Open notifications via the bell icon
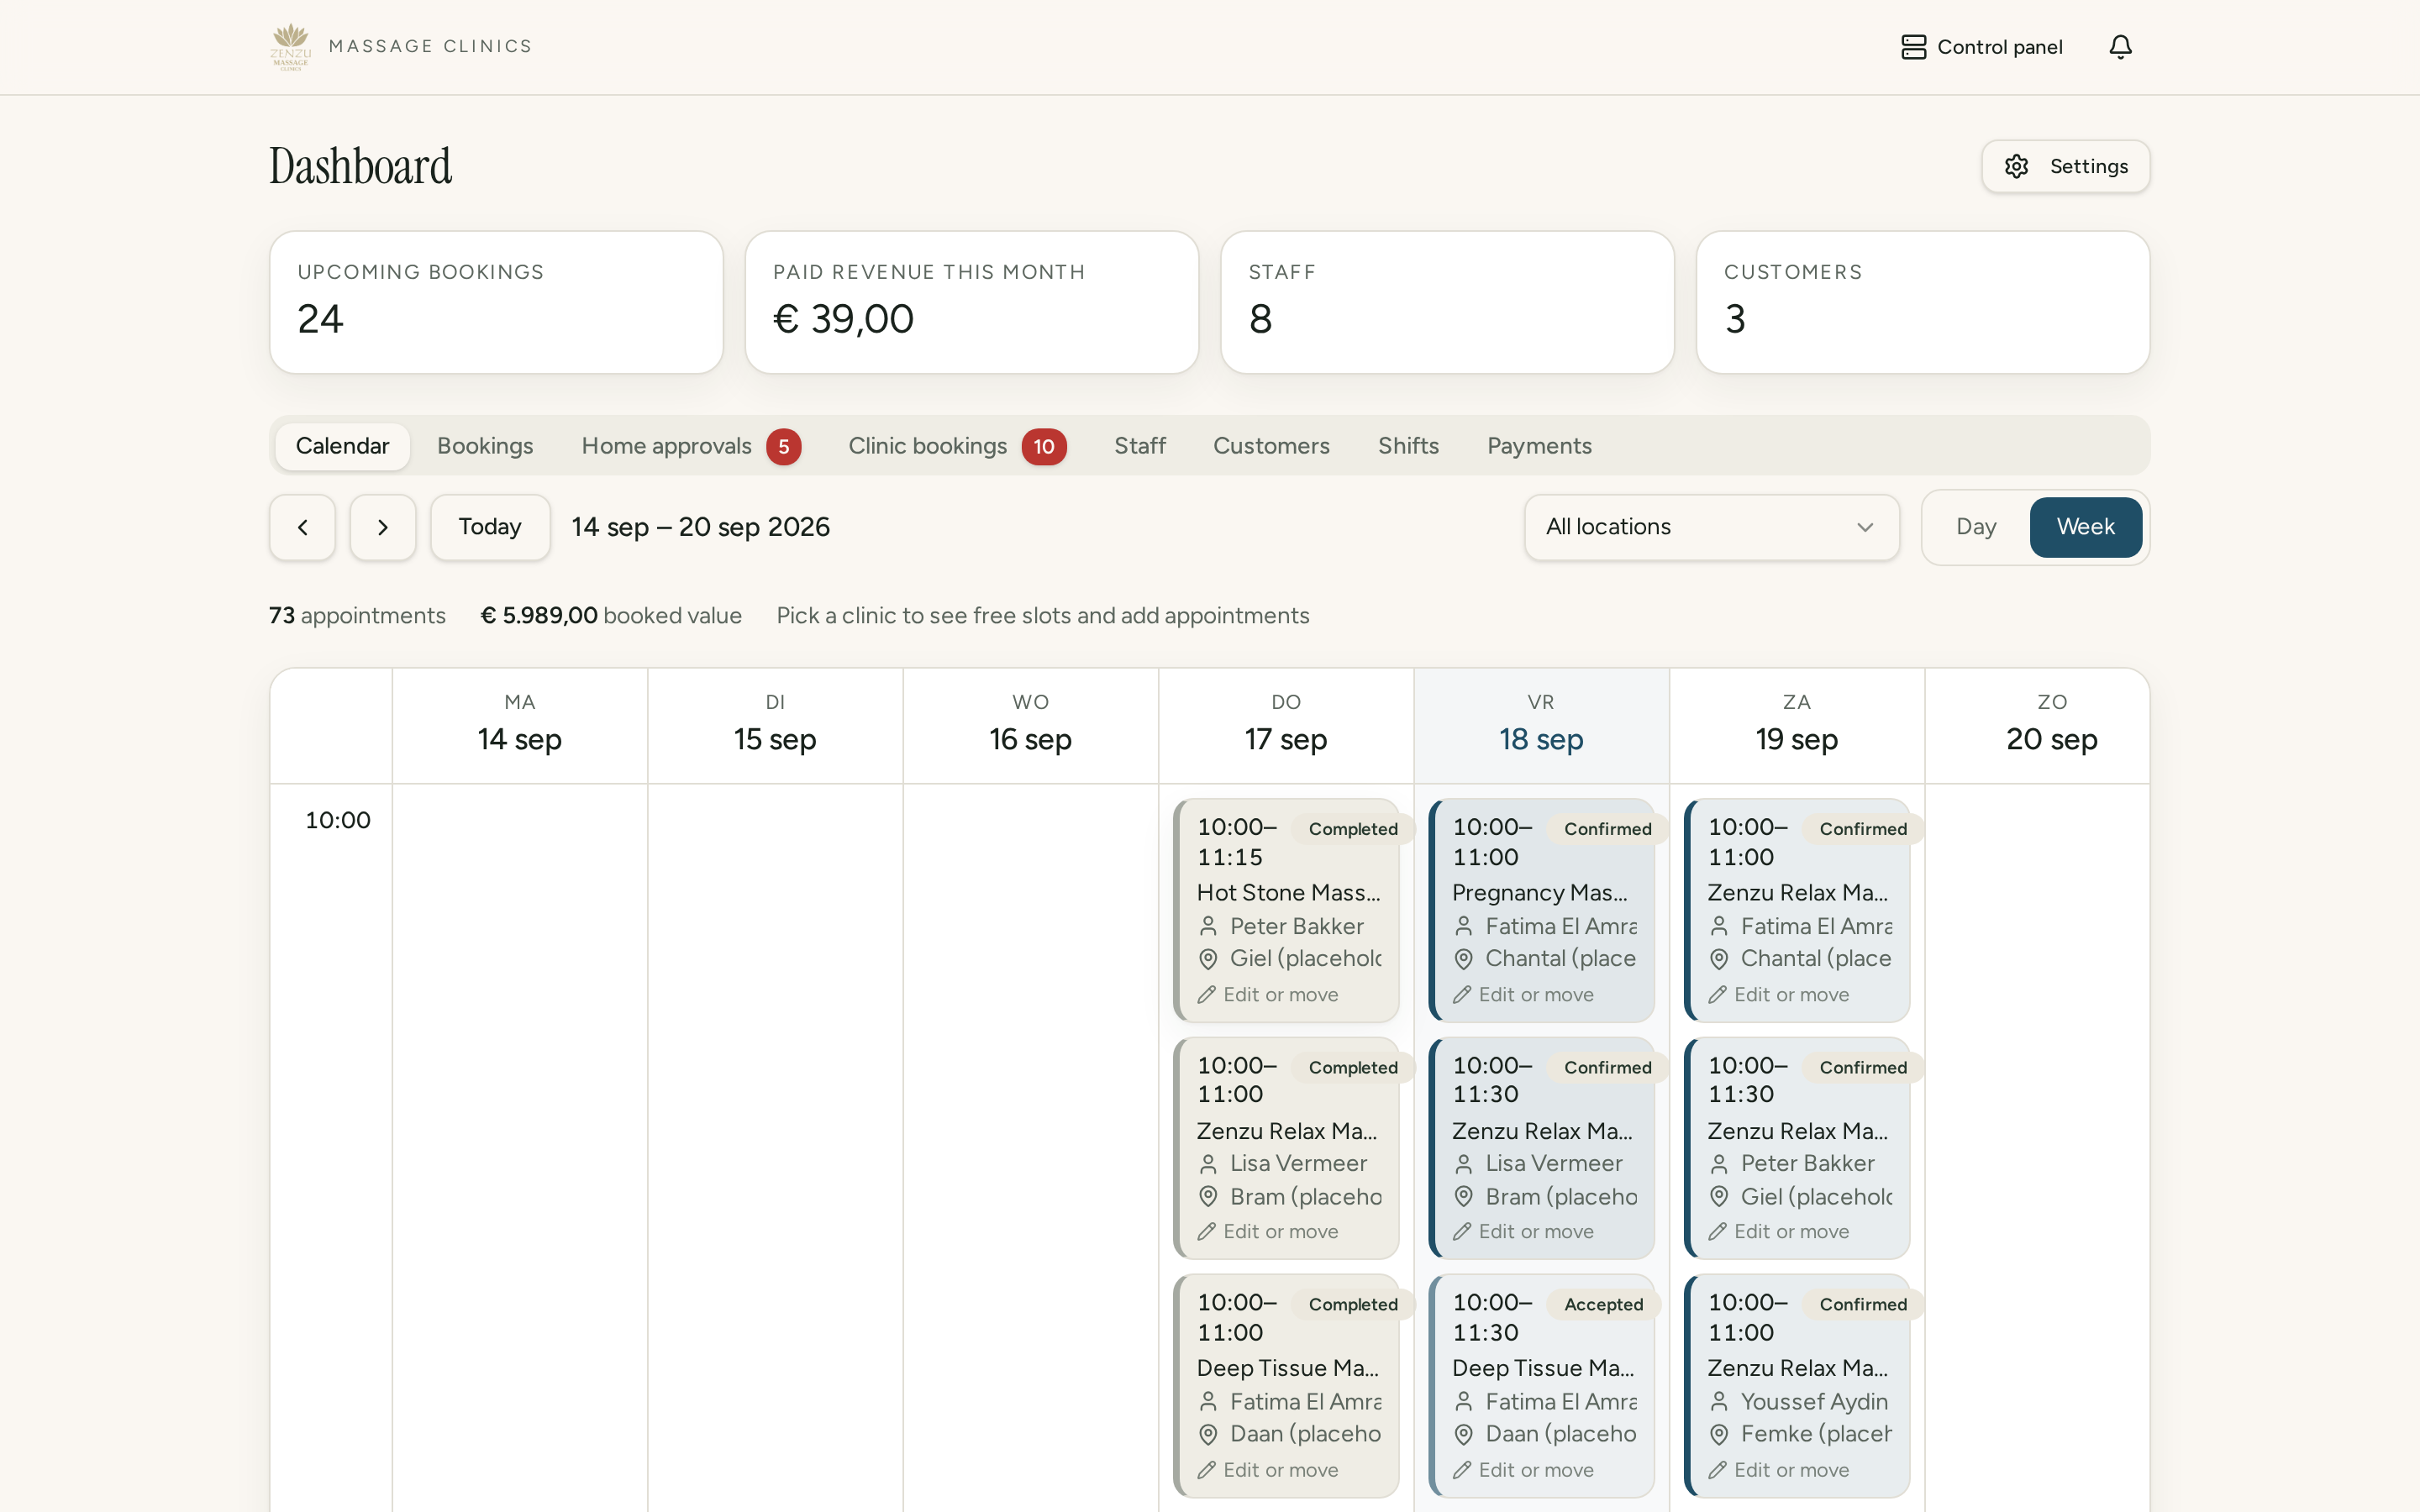The height and width of the screenshot is (1512, 2420). point(2120,47)
